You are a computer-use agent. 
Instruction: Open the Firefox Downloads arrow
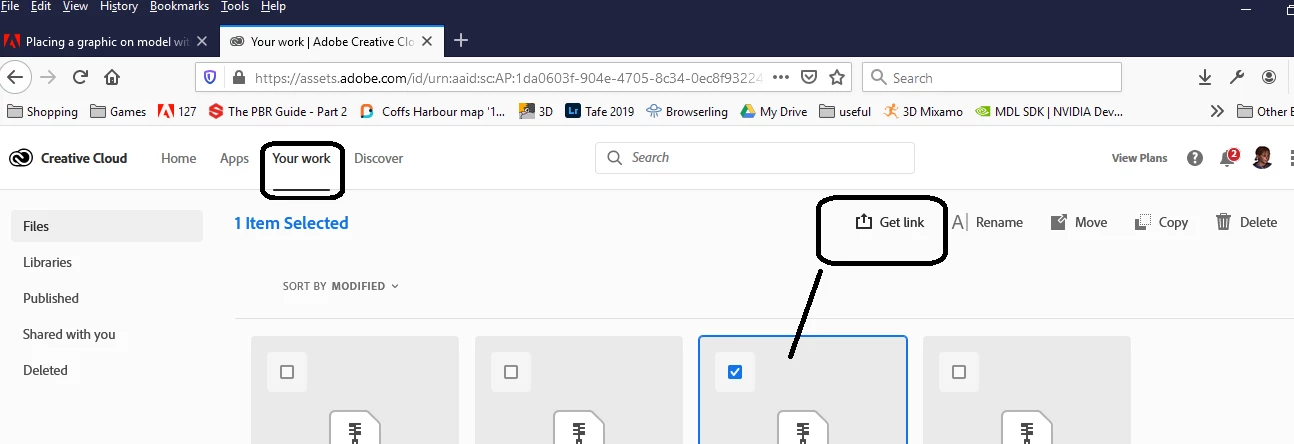tap(1205, 77)
